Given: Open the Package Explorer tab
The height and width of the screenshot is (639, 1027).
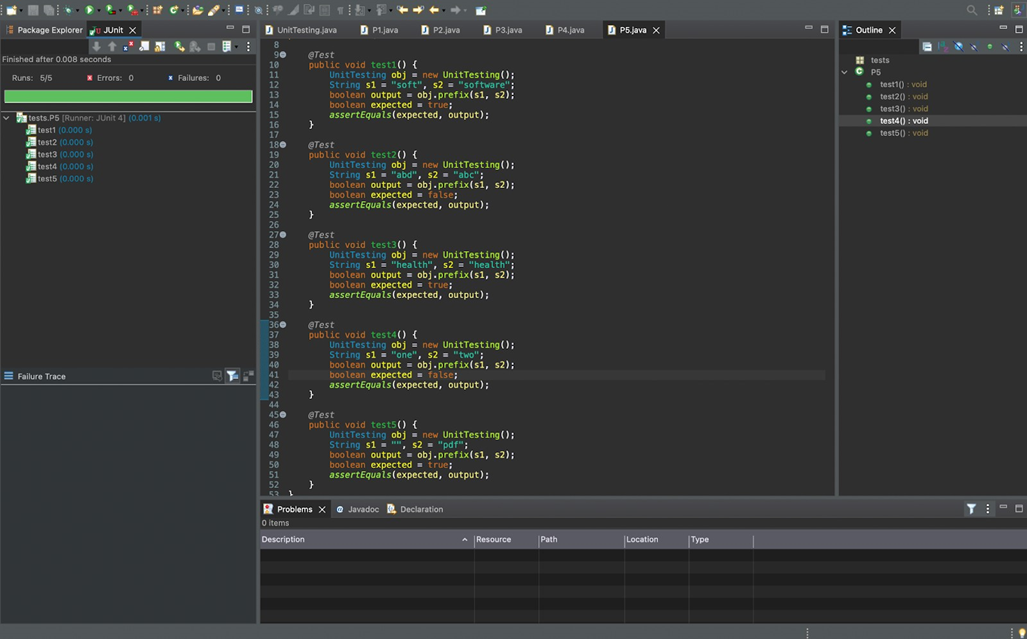Looking at the screenshot, I should [45, 30].
